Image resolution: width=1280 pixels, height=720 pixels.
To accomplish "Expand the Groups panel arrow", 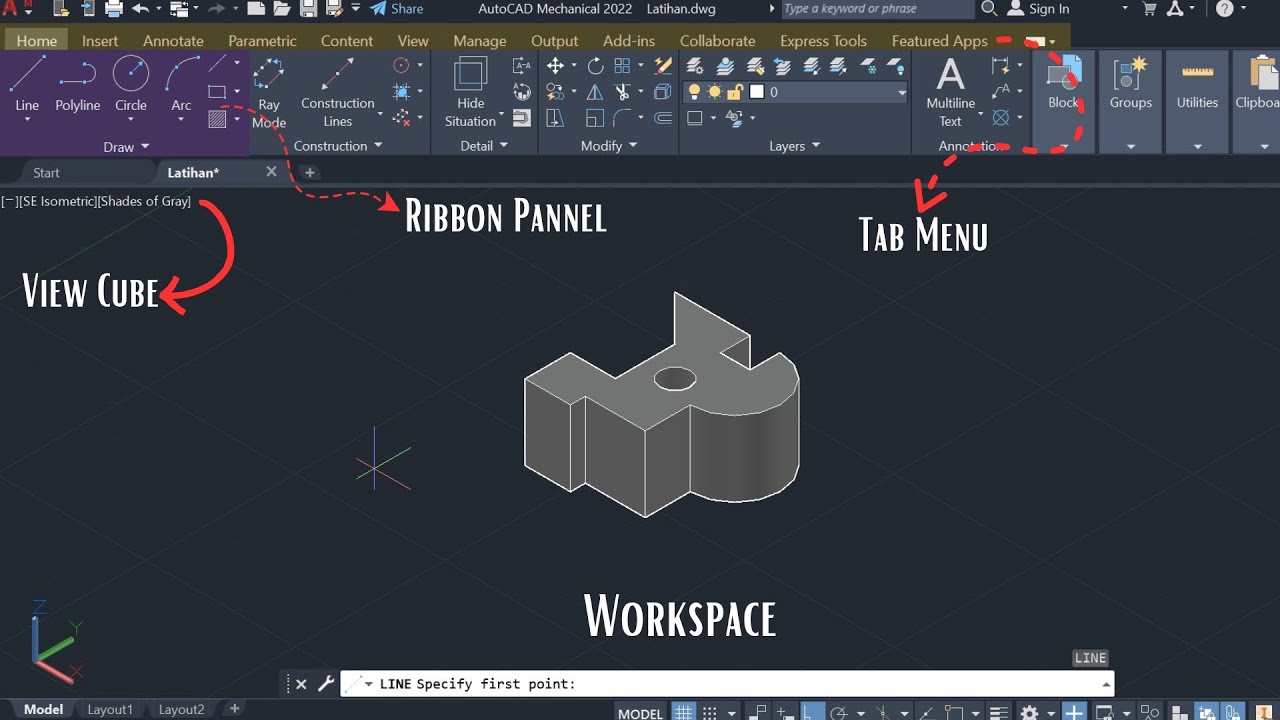I will pos(1131,146).
